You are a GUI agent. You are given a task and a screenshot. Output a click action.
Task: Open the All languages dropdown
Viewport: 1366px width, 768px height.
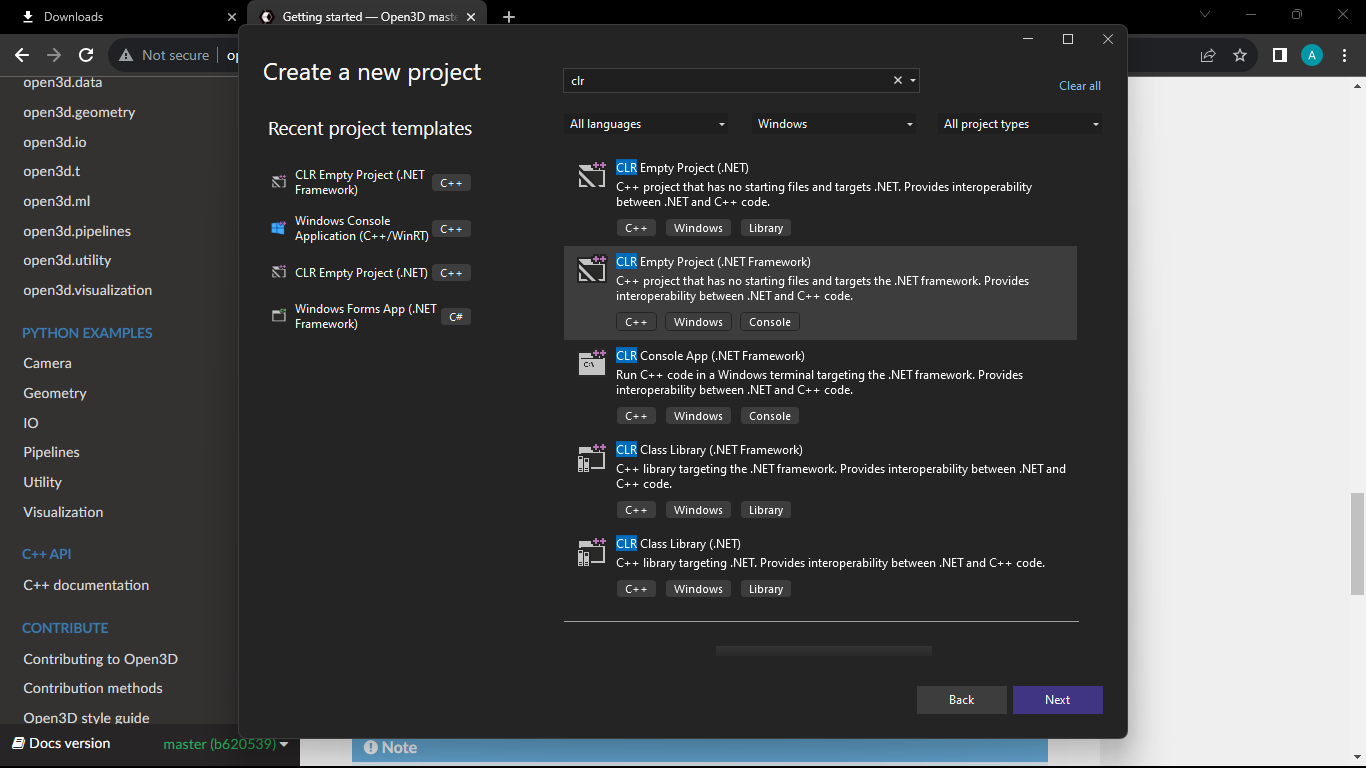tap(647, 124)
